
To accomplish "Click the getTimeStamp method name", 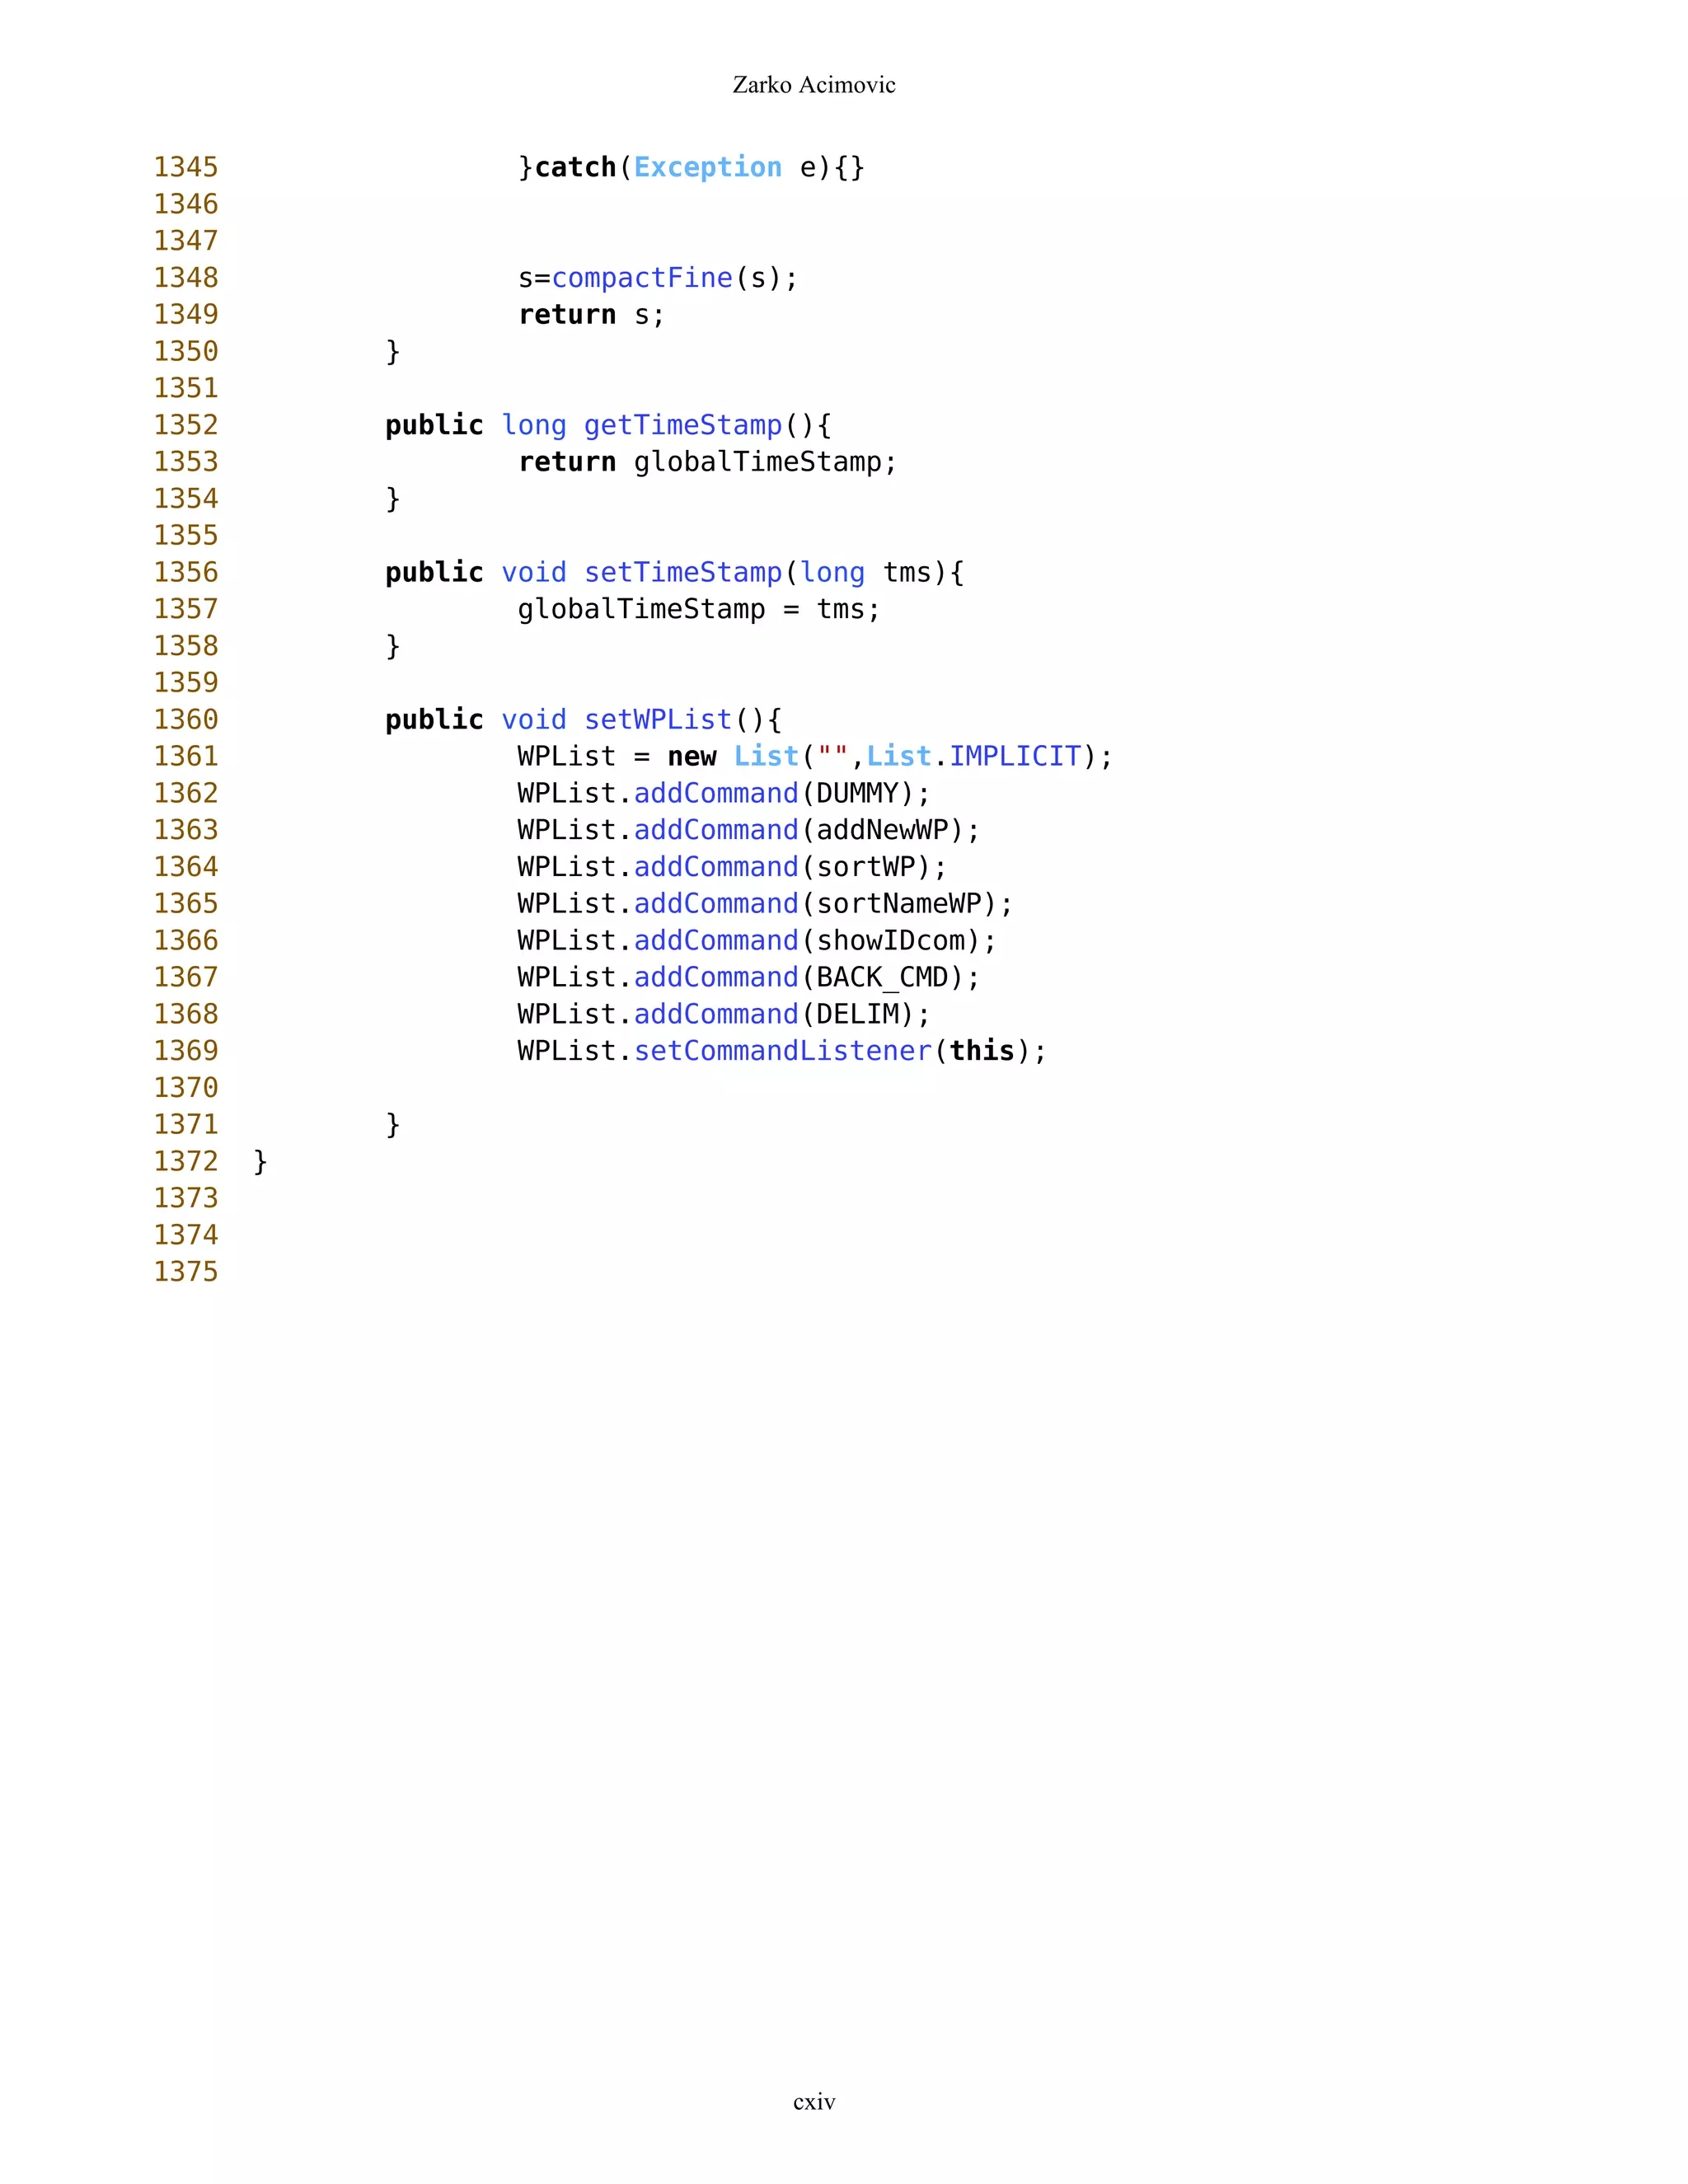I will pos(682,425).
